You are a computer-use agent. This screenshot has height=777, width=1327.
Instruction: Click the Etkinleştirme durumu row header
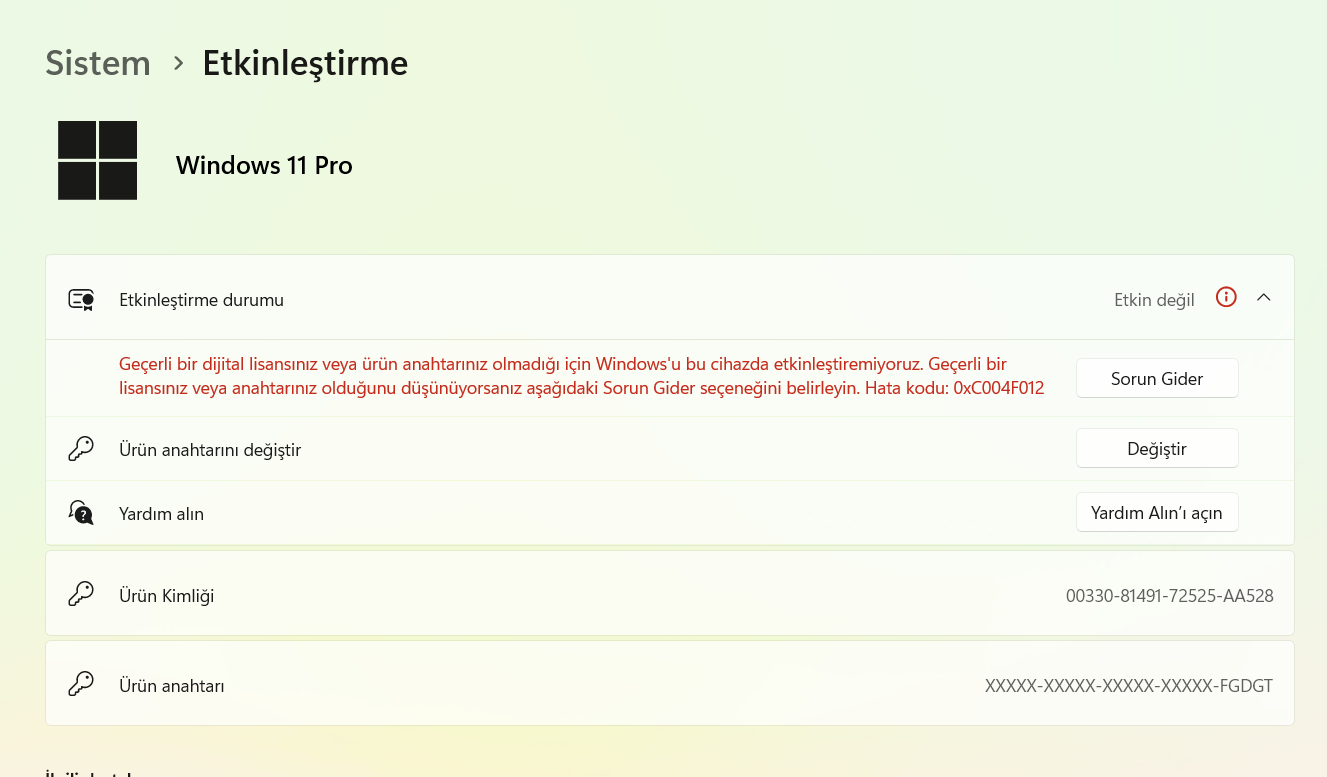coord(670,298)
